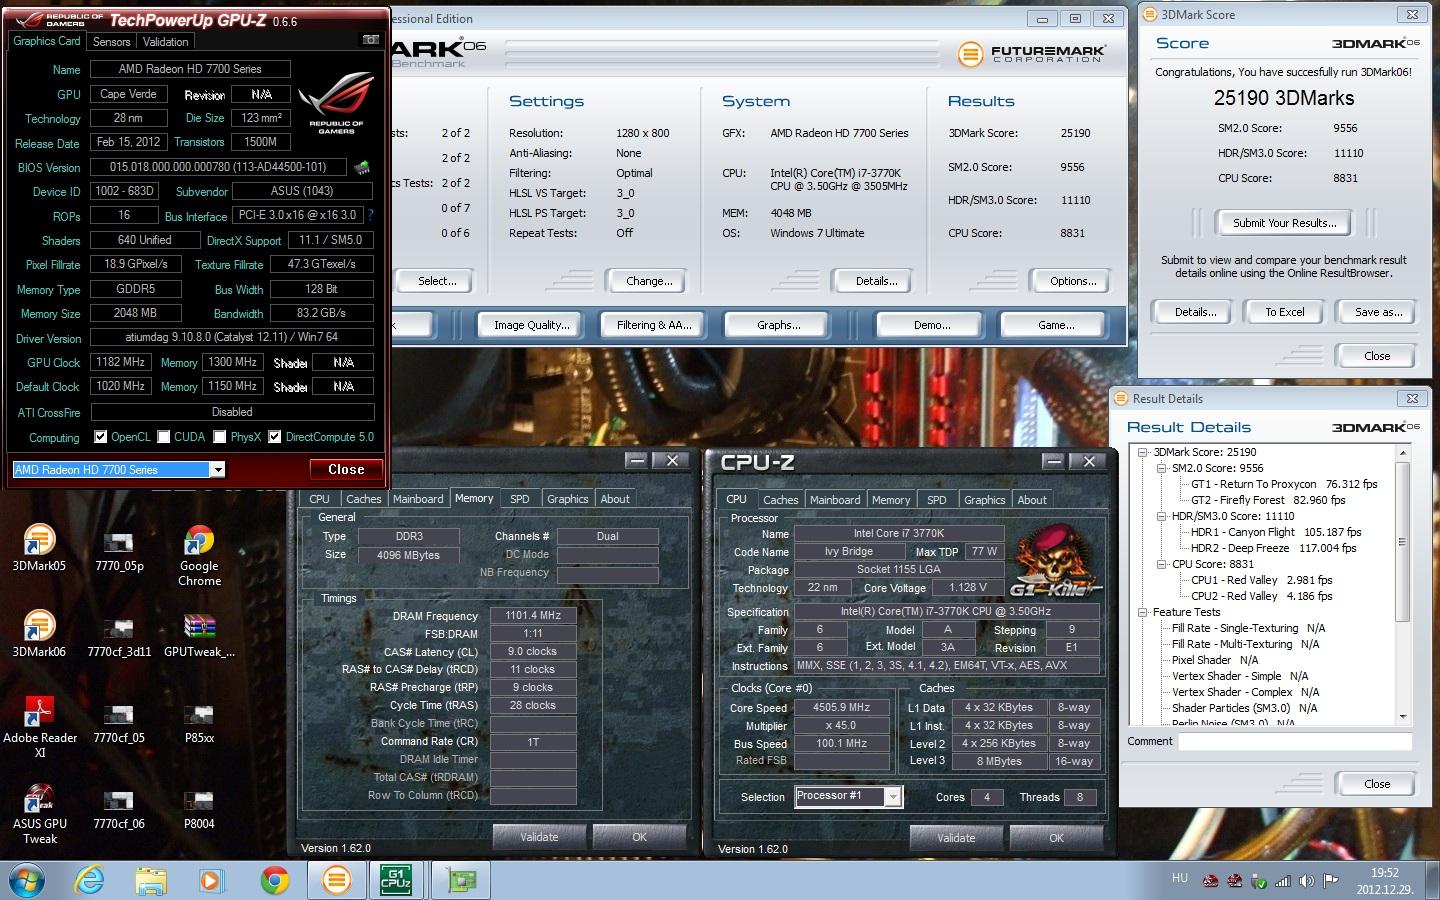The width and height of the screenshot is (1440, 900).
Task: Collapse the CPU Score tree node
Action: pyautogui.click(x=1162, y=564)
